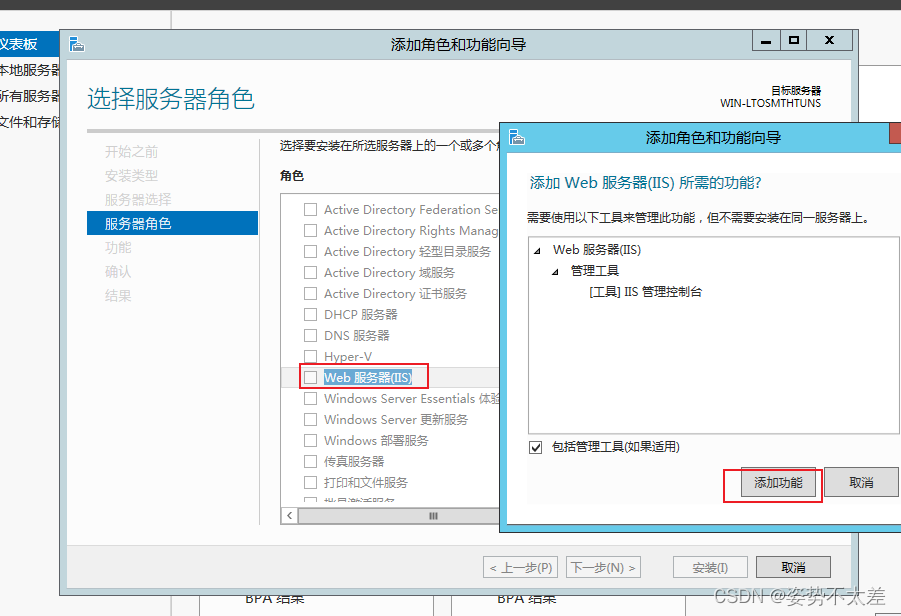Check Active Directory Rights Management role

point(310,230)
